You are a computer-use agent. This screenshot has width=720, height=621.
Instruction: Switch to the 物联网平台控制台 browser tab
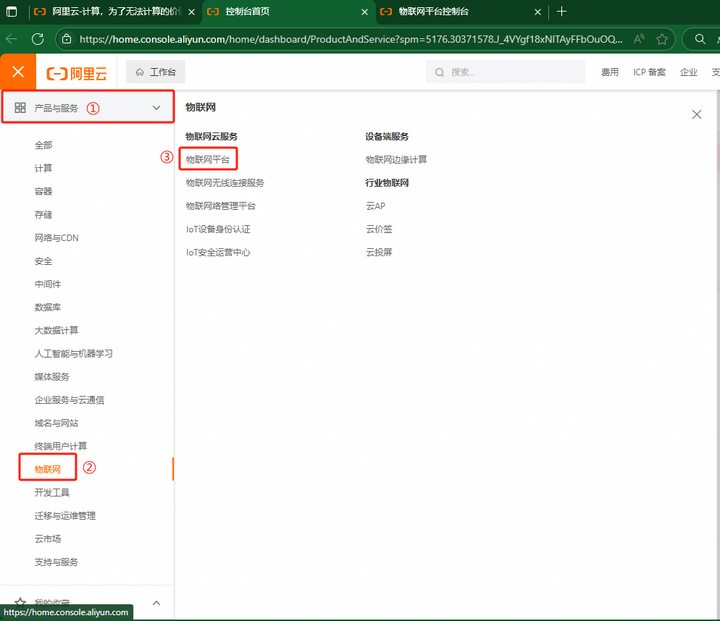coord(461,11)
